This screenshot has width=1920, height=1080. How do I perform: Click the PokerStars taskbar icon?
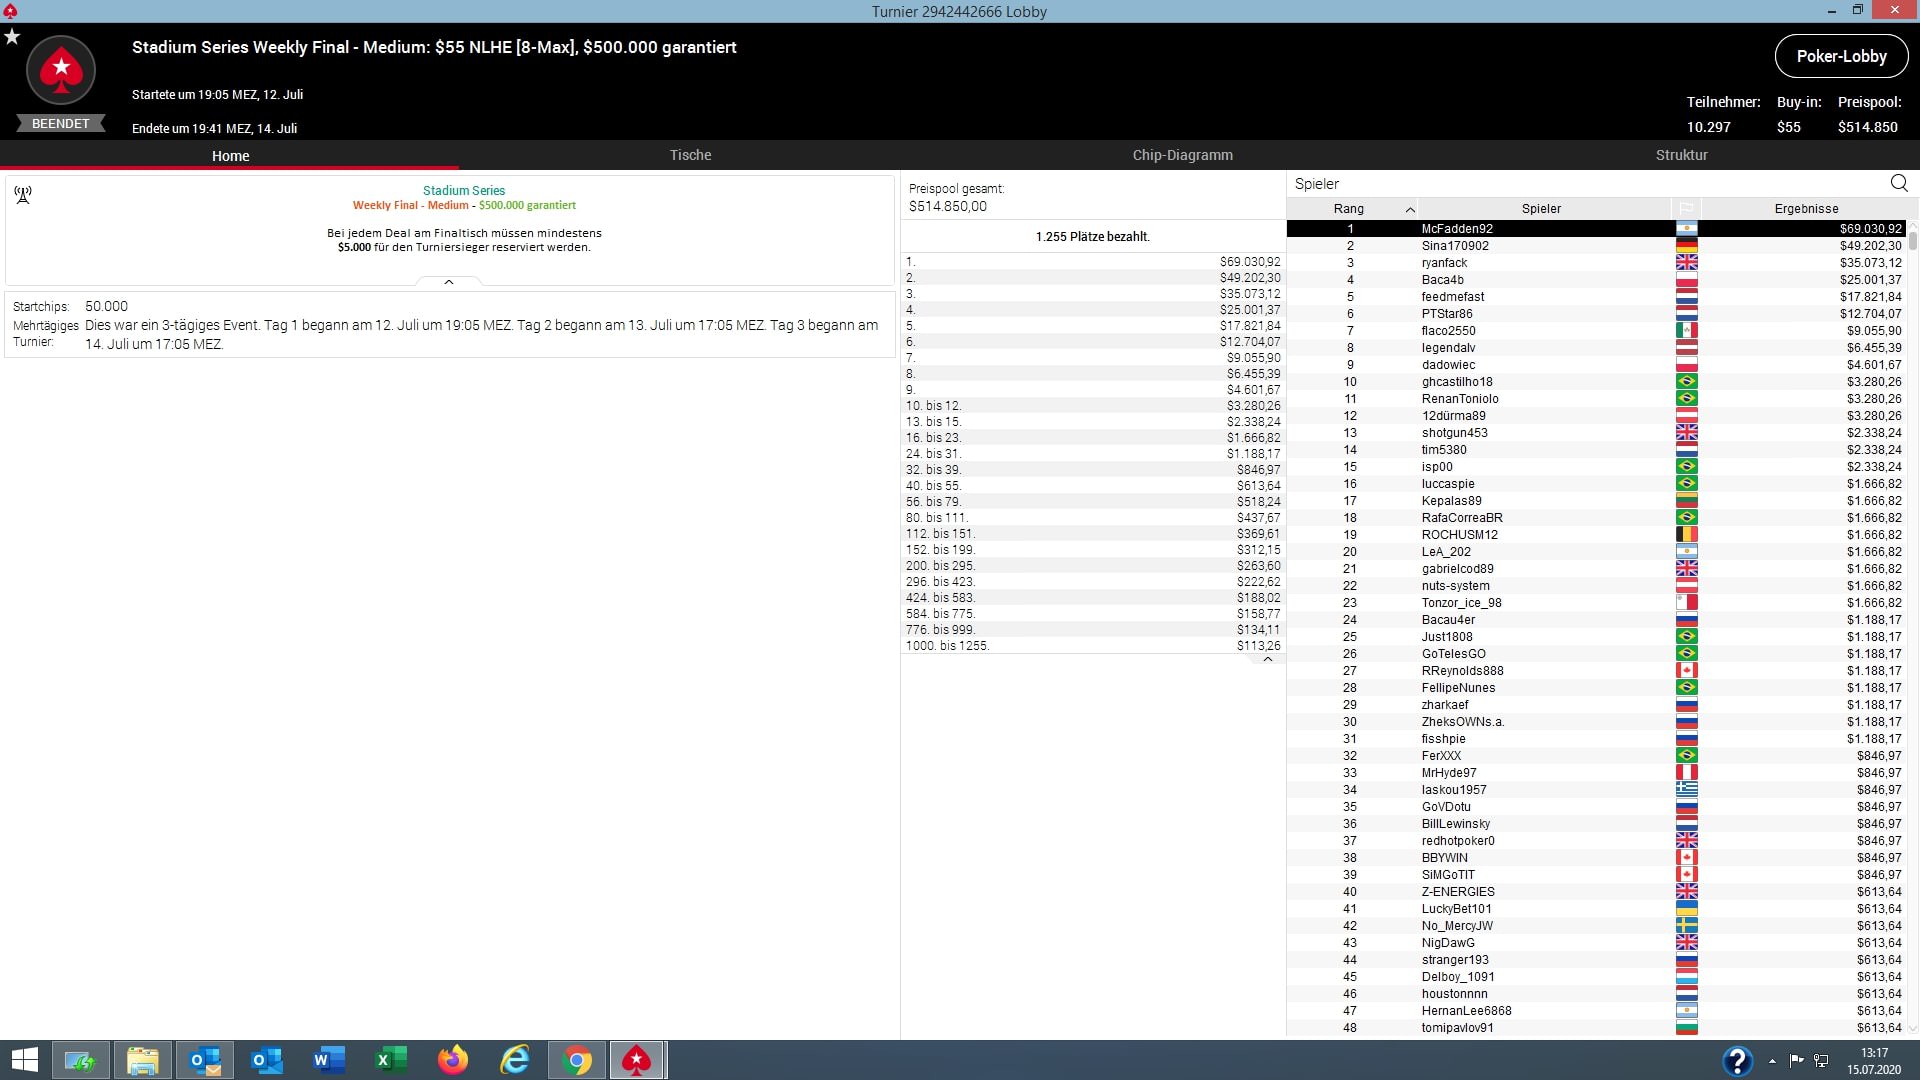[x=637, y=1060]
